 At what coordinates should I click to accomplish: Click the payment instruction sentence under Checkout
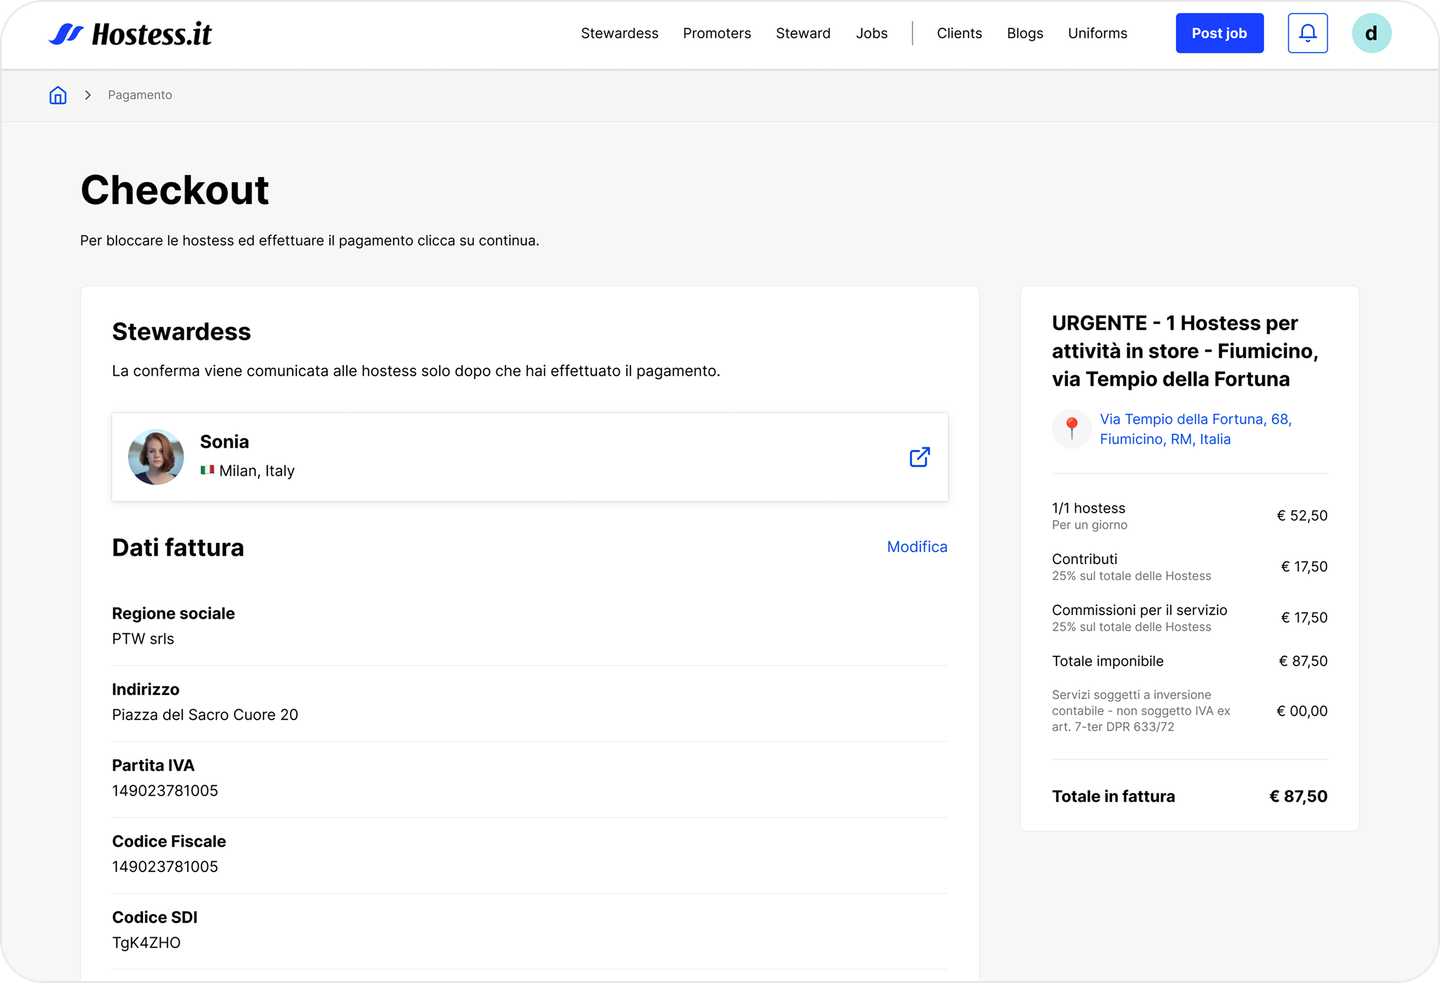[x=310, y=241]
